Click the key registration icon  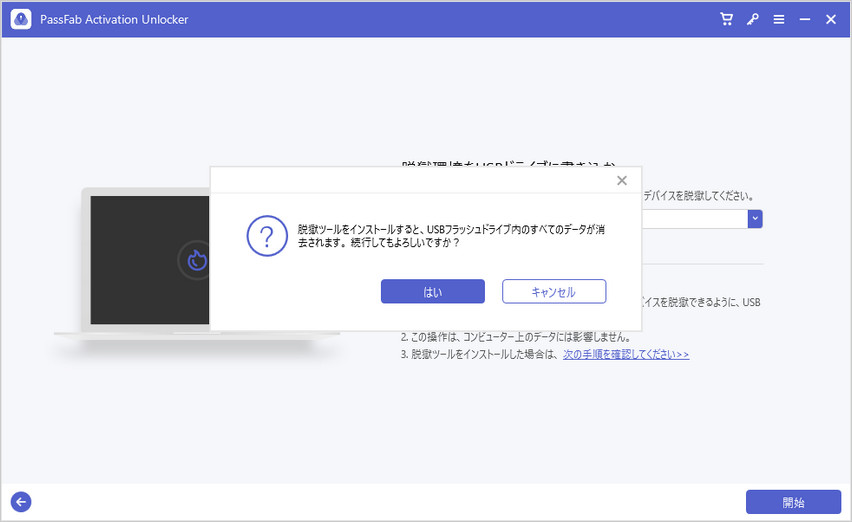pyautogui.click(x=753, y=20)
